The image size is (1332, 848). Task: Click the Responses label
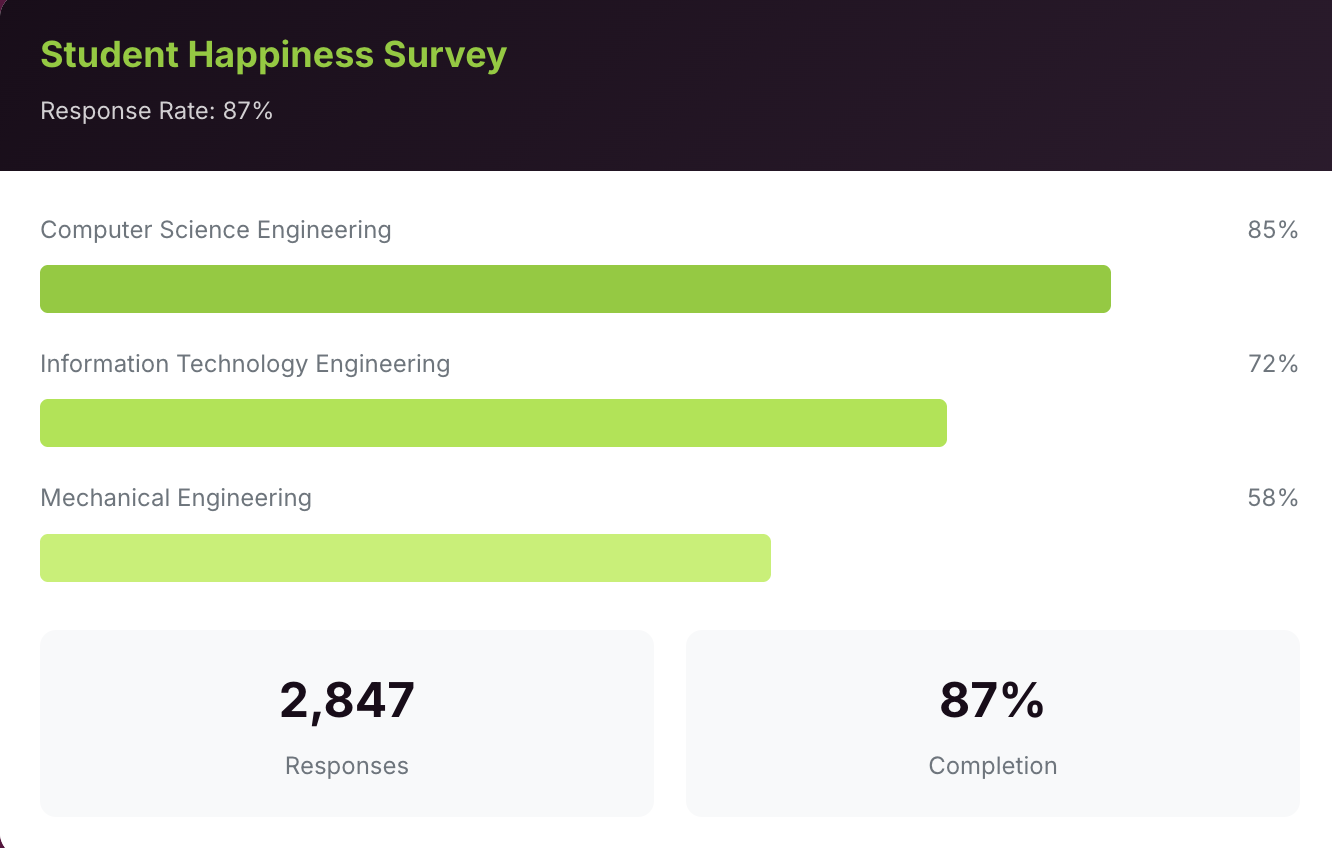point(346,766)
